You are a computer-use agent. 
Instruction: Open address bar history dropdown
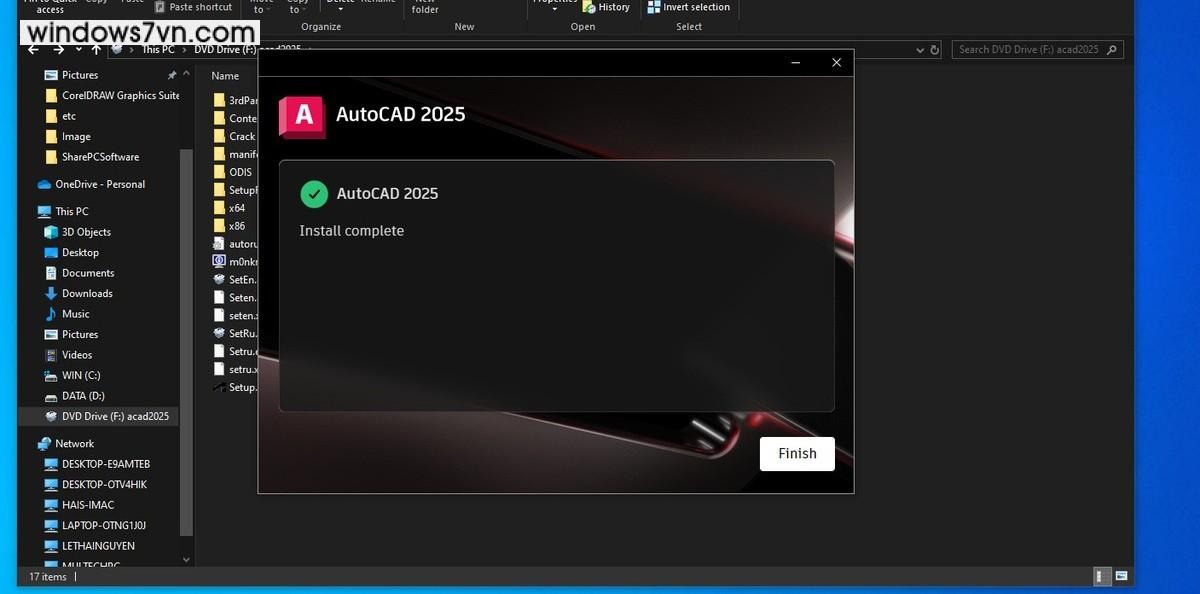(919, 49)
